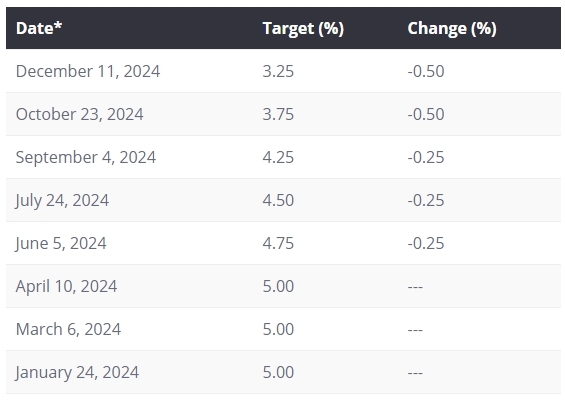This screenshot has height=403, width=565.
Task: Click the Date* column header
Action: tap(39, 28)
